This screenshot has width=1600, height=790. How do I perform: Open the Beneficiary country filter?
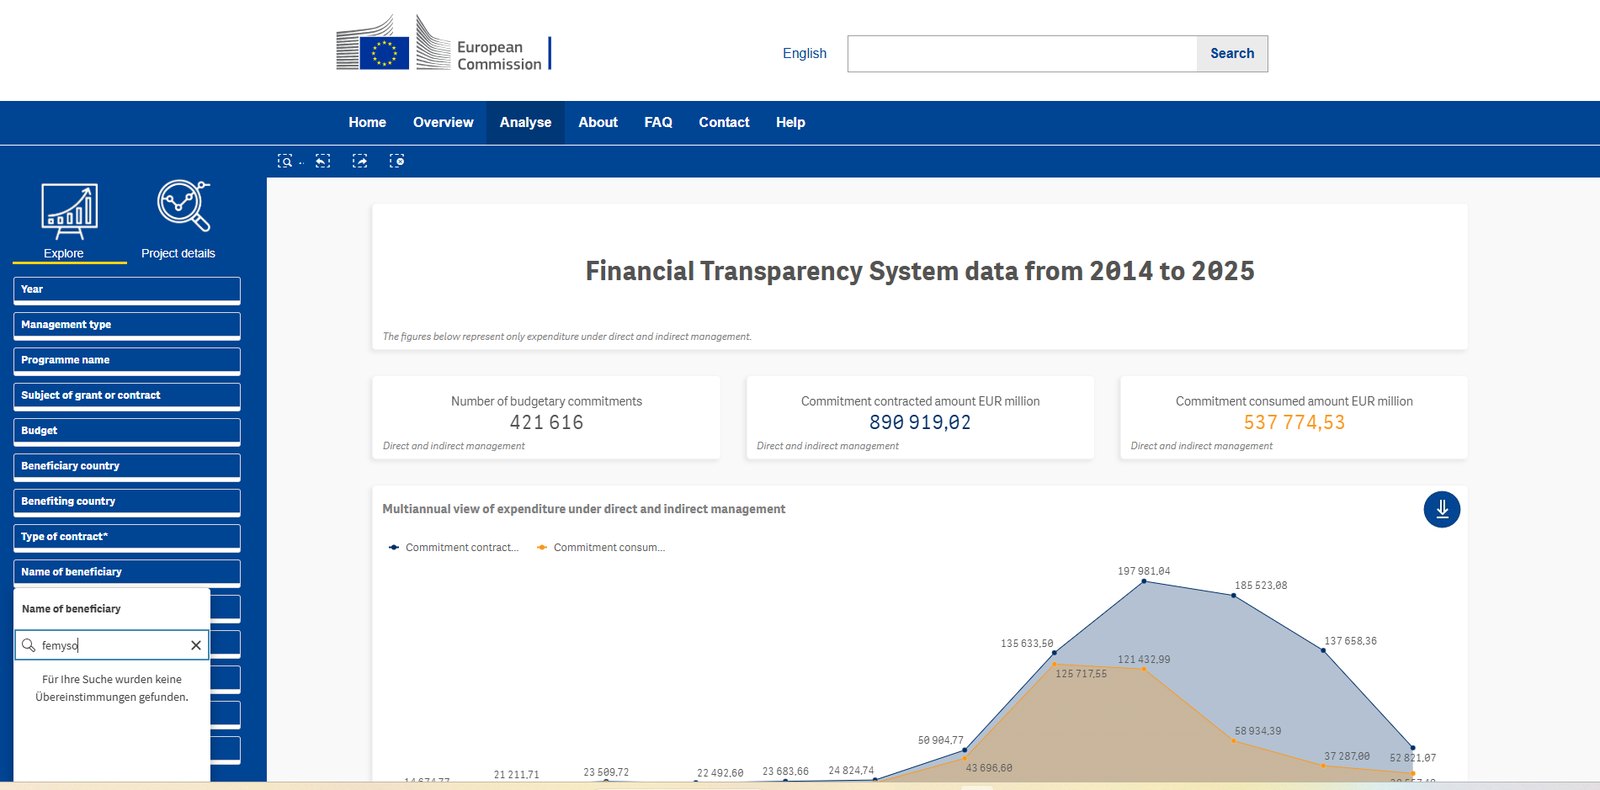126,466
